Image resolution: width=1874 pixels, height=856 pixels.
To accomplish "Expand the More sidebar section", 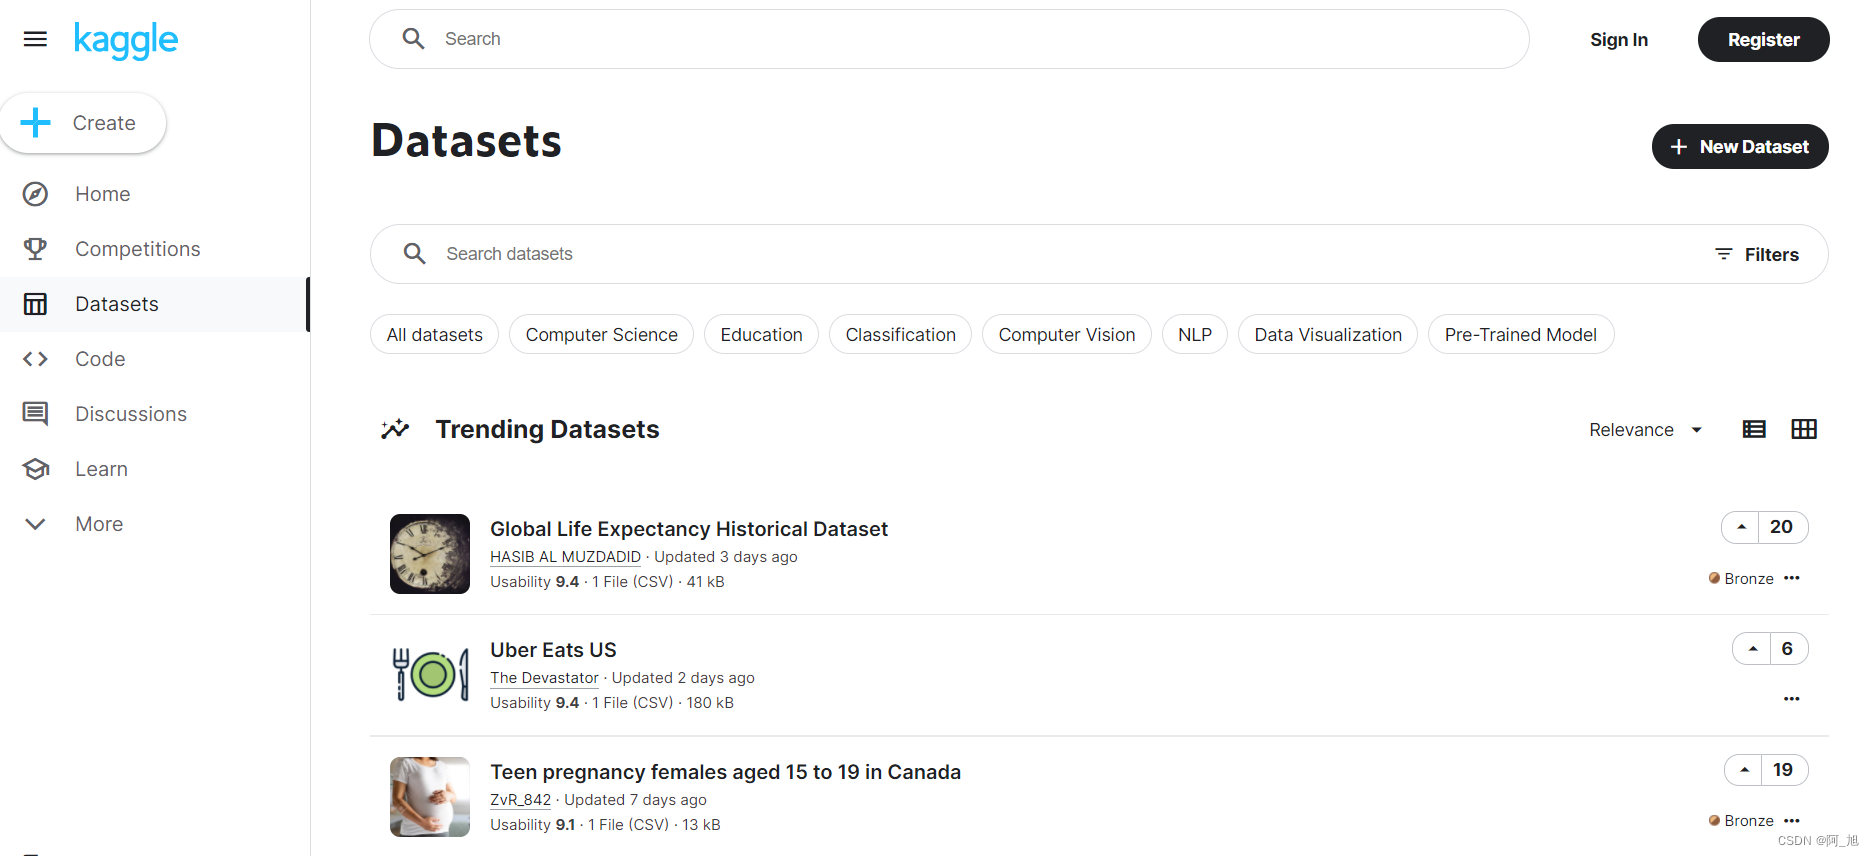I will 154,524.
